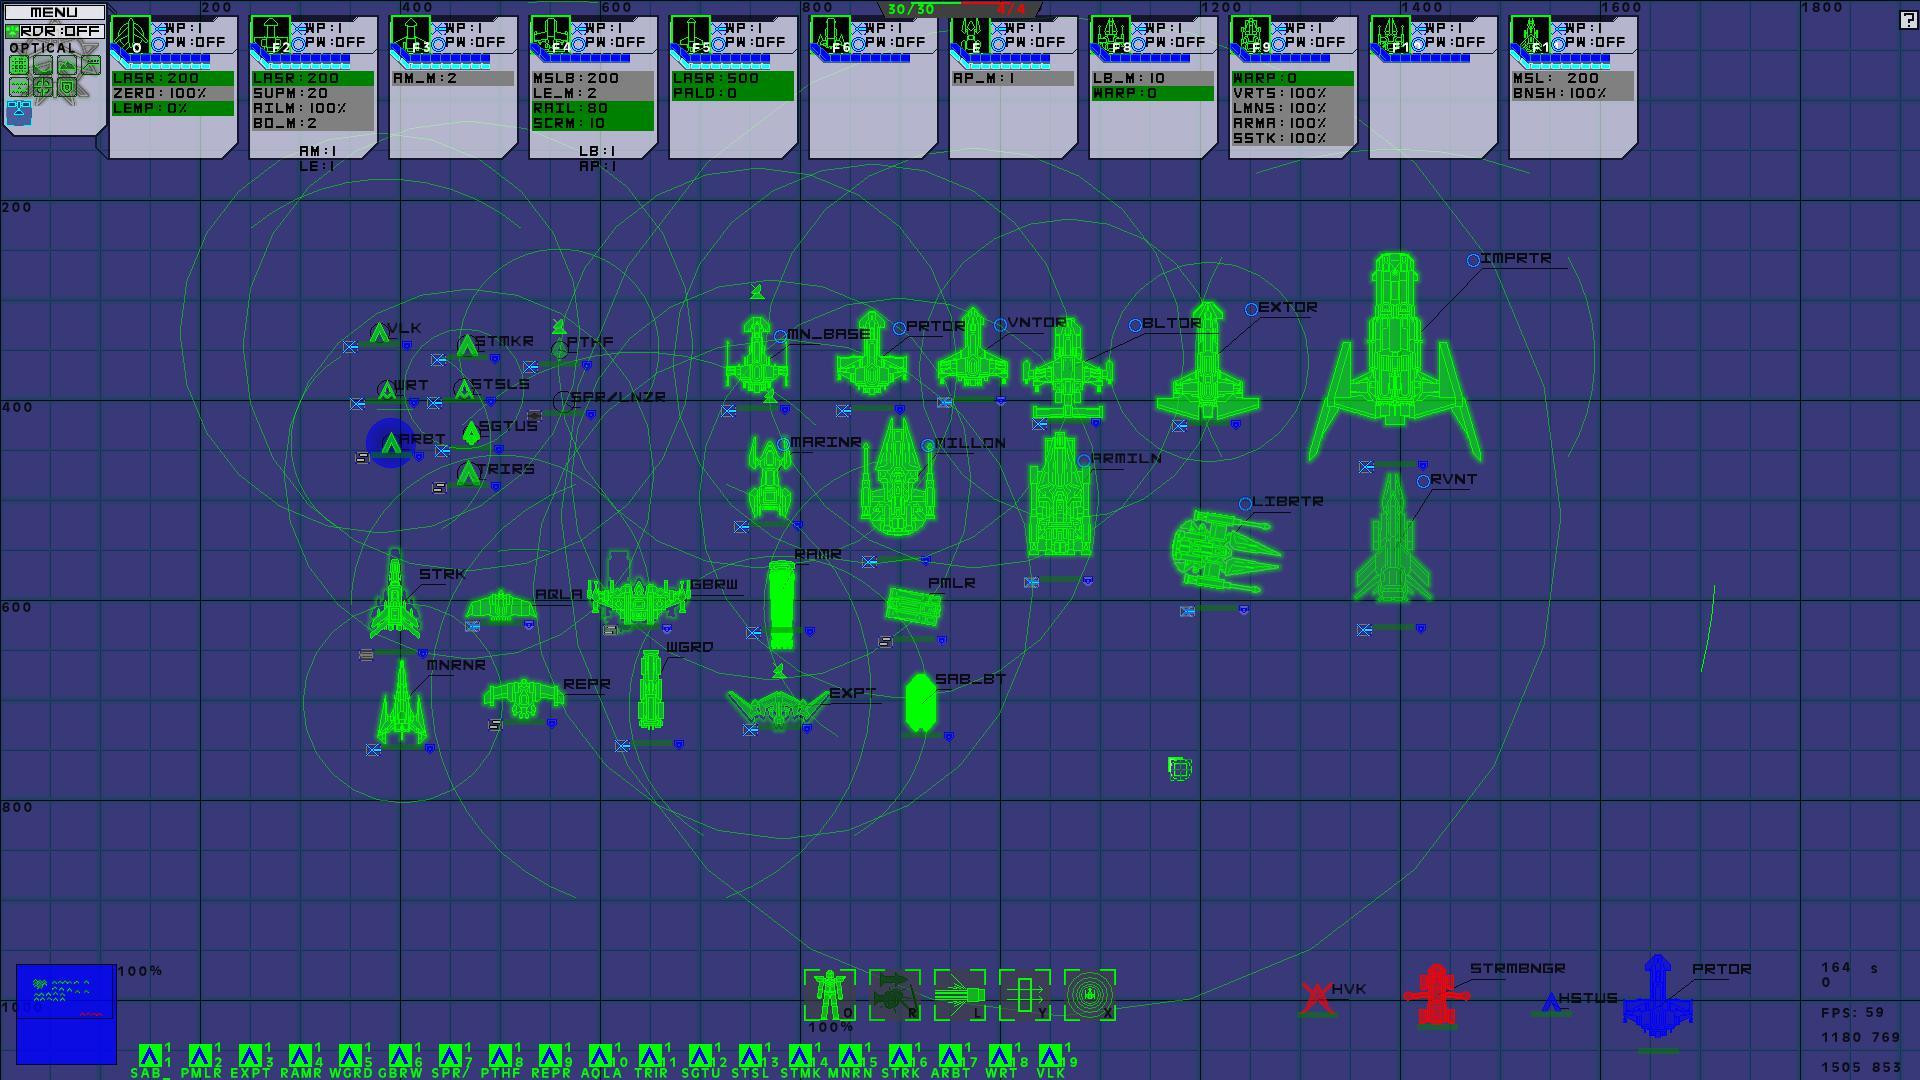This screenshot has height=1080, width=1920.
Task: Activate the X radar pulse ability icon
Action: click(1090, 995)
